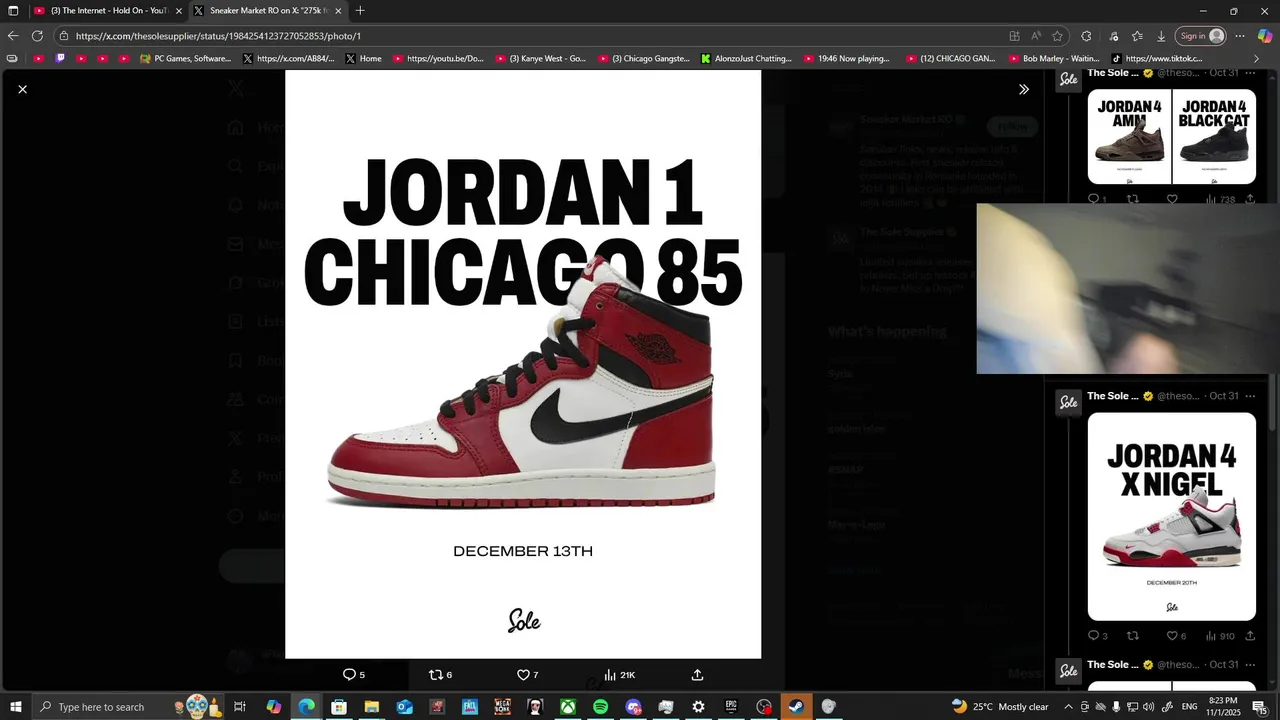1280x720 pixels.
Task: Open the Jordan 4 Black Cat thumbnail
Action: tap(1214, 136)
